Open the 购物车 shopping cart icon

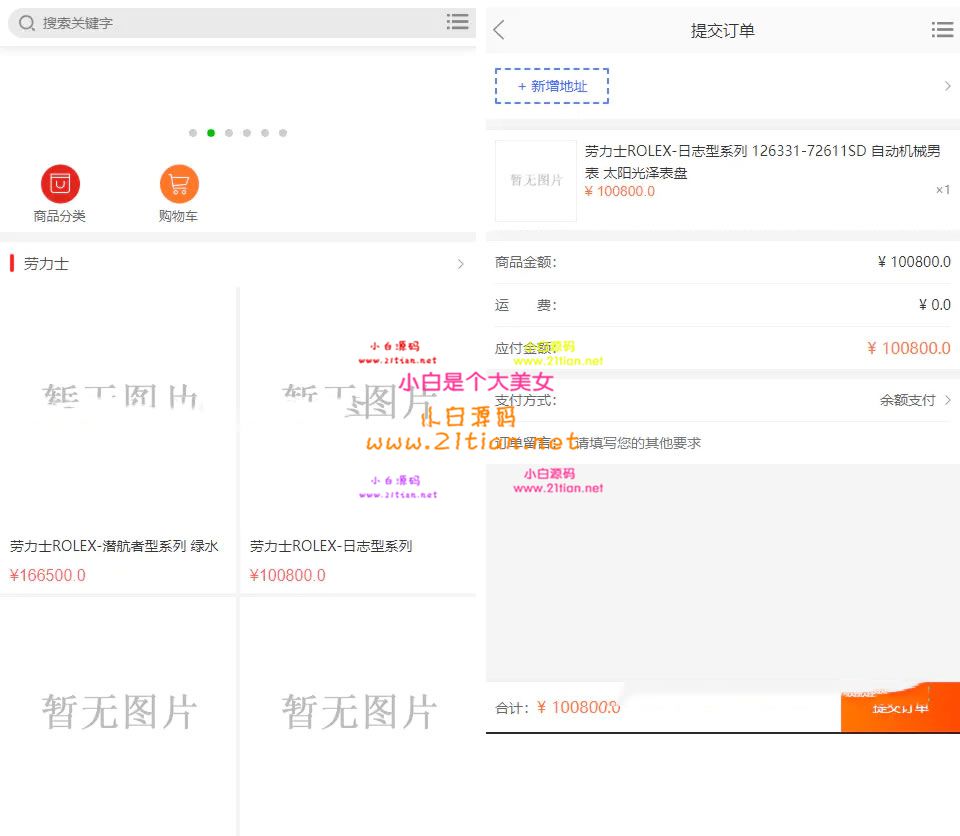[179, 183]
